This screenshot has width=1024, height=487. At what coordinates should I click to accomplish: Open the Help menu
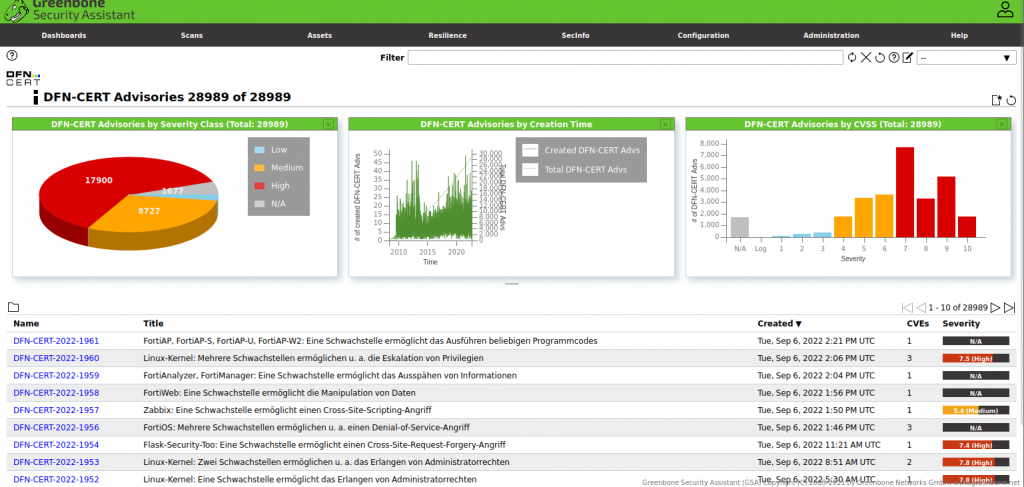959,35
